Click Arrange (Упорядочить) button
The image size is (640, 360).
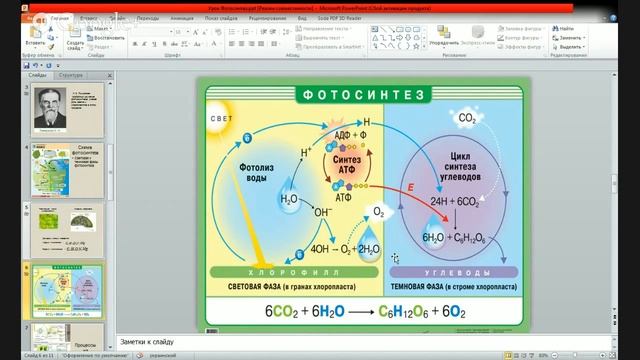coord(444,36)
